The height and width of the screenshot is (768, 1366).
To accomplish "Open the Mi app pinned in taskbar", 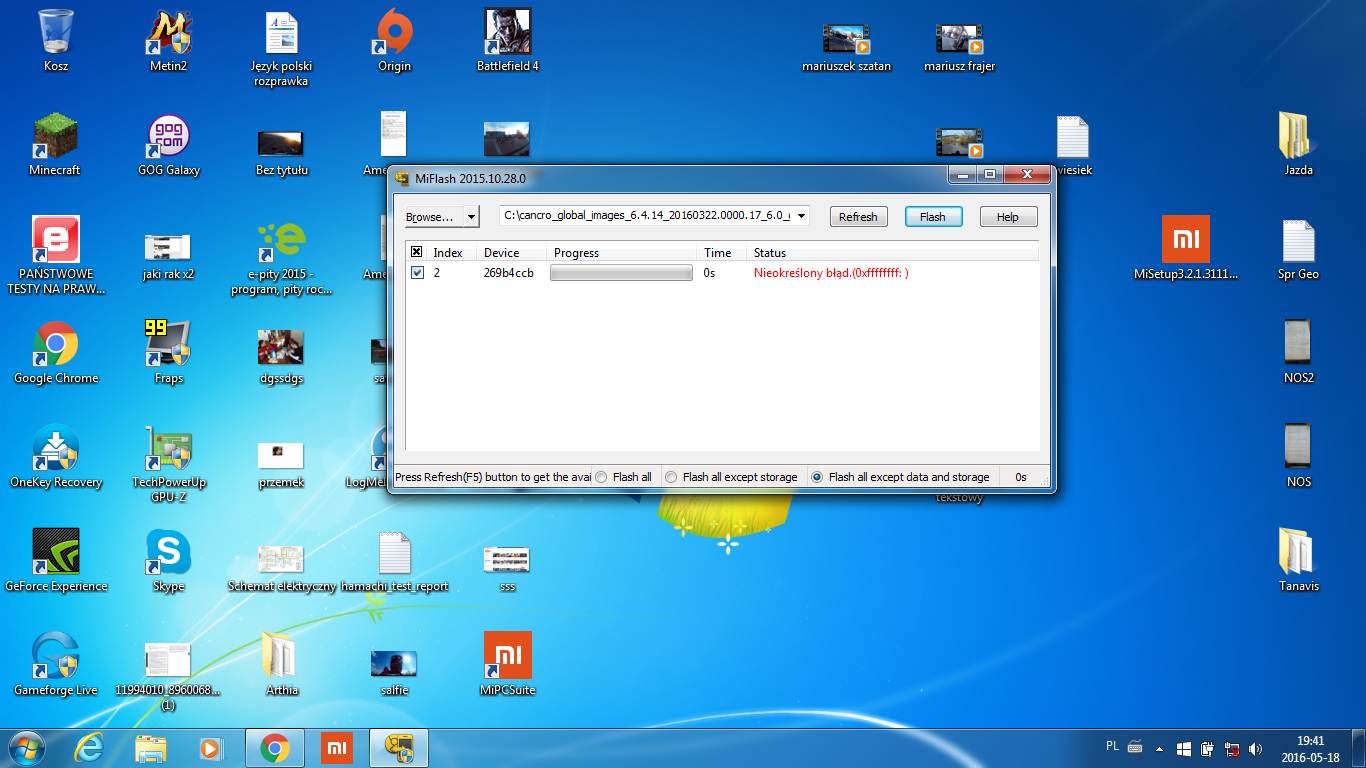I will click(337, 748).
